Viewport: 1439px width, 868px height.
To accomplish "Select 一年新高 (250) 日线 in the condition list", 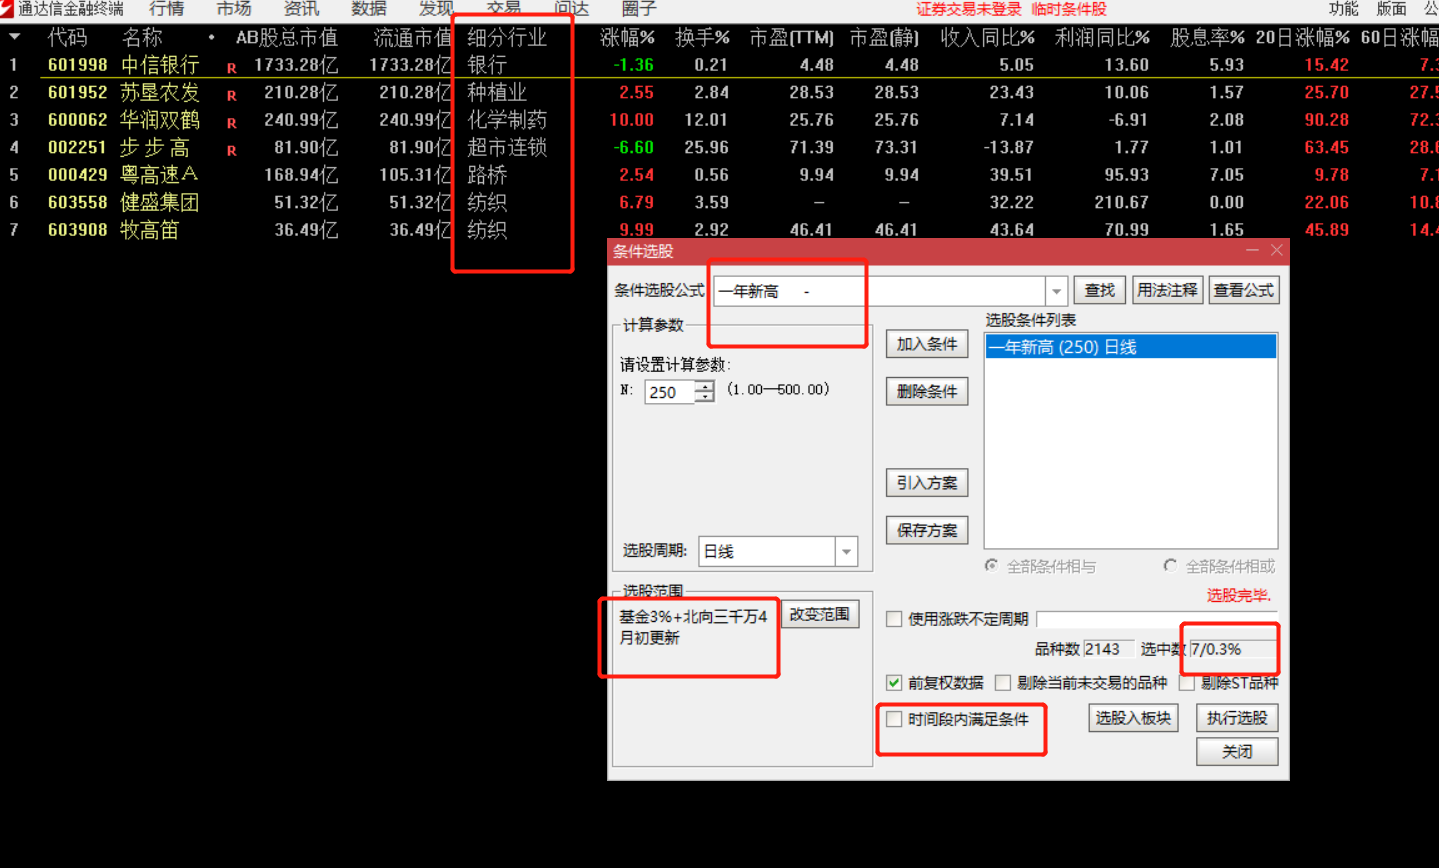I will (1130, 347).
